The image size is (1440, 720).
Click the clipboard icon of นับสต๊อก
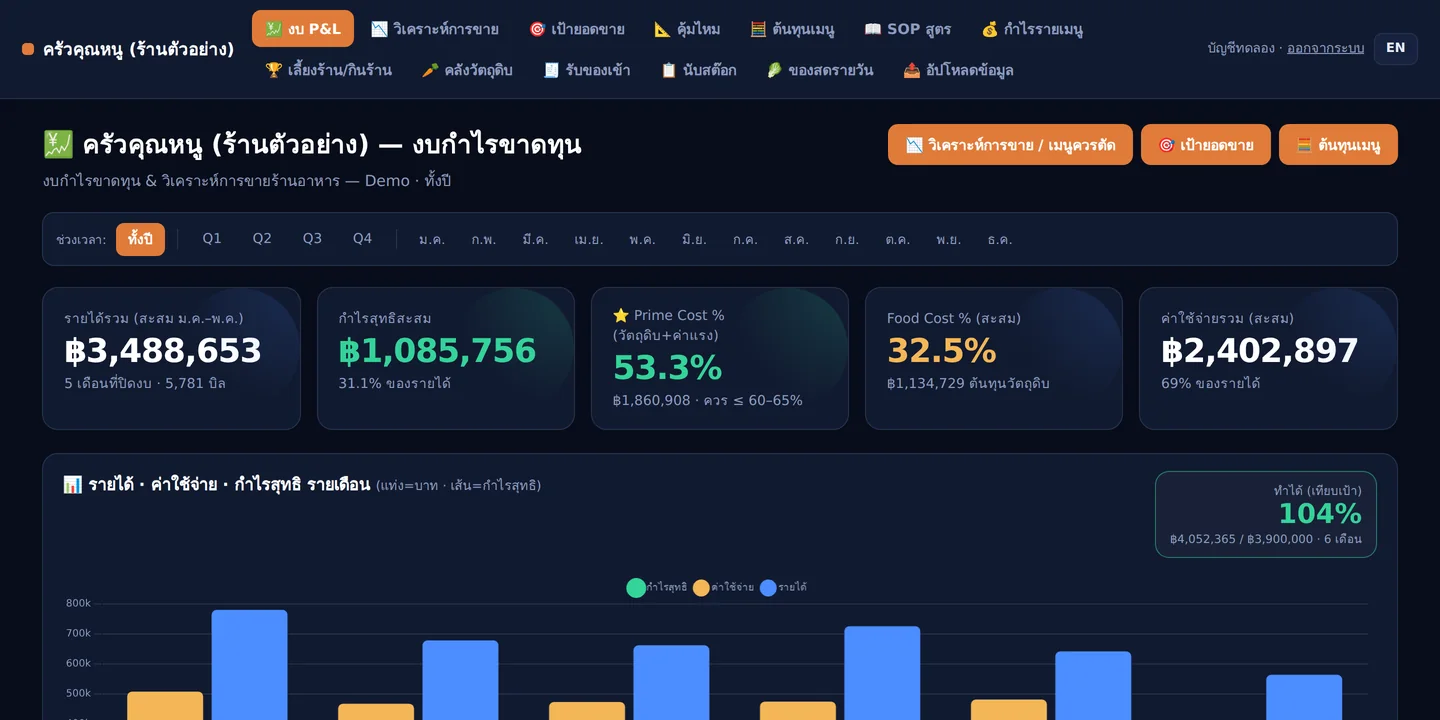coord(669,70)
